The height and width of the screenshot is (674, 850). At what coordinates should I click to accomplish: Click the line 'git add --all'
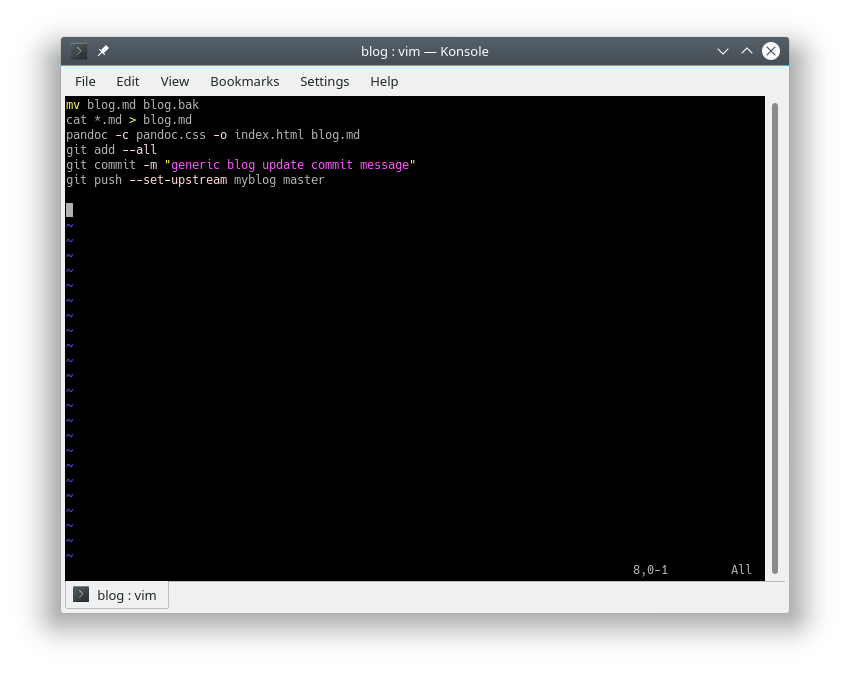[x=111, y=150]
